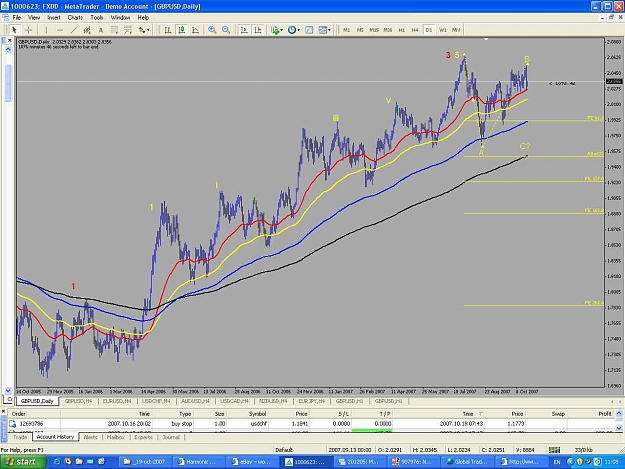Open the Alerts terminal tab
Screen dimensions: 625x469
[90, 437]
